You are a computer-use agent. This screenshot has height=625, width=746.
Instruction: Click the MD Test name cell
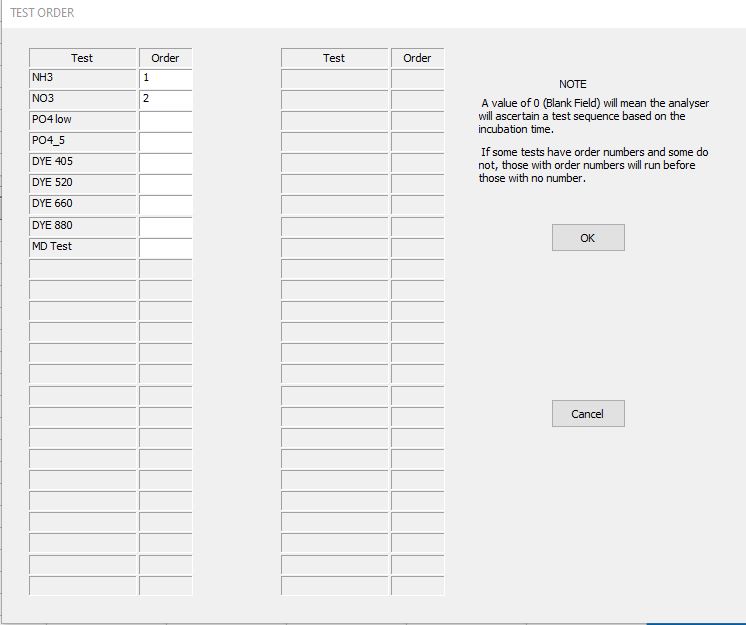82,247
